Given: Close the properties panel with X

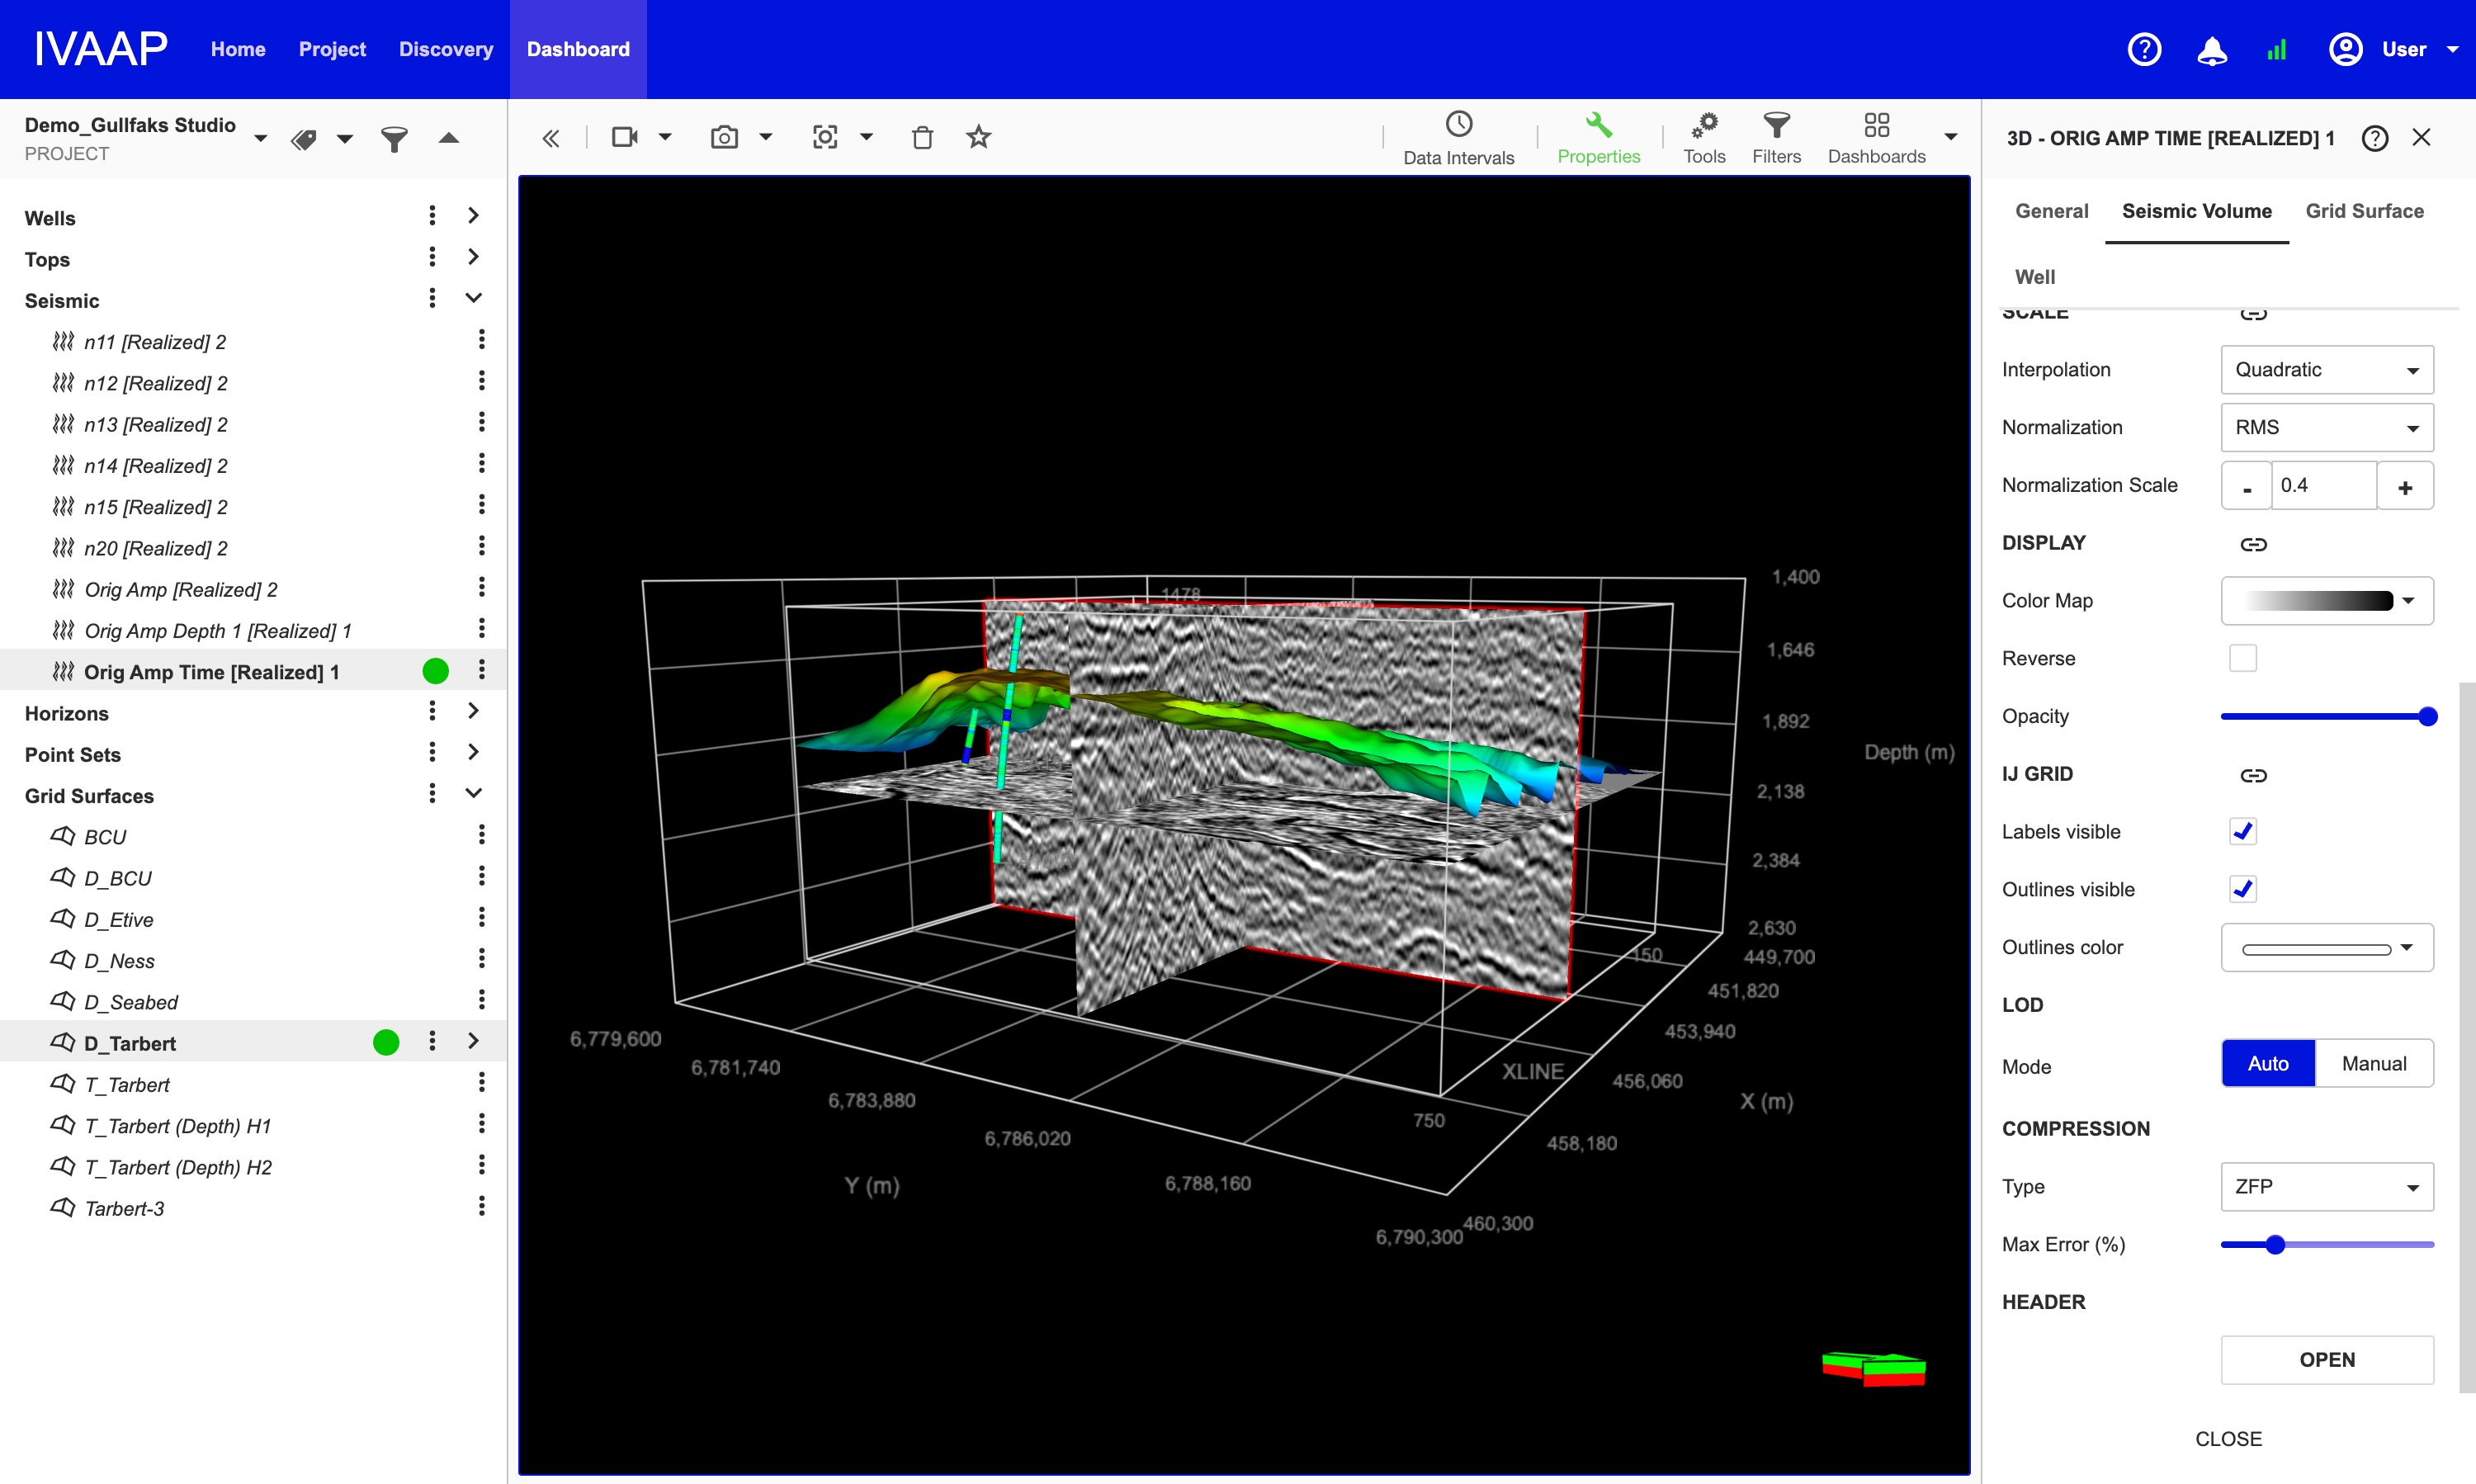Looking at the screenshot, I should pyautogui.click(x=2421, y=137).
